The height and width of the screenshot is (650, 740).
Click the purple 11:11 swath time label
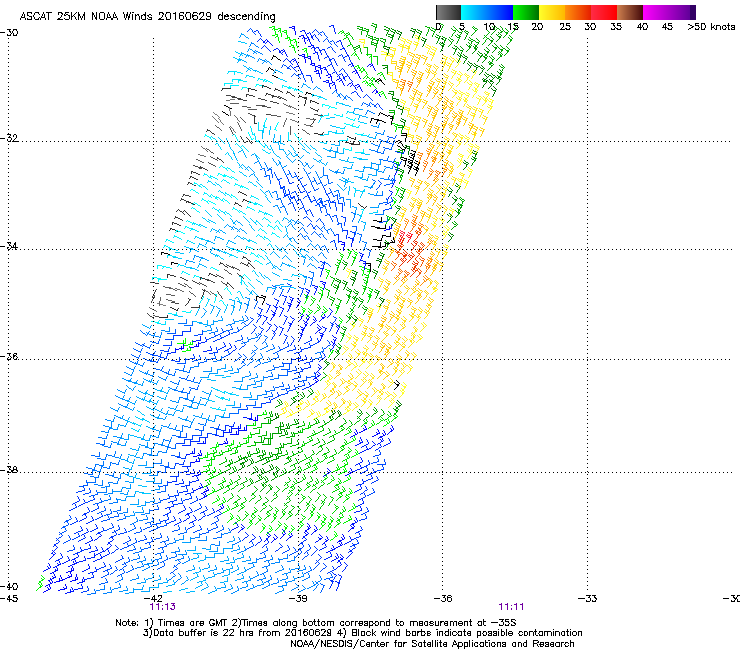click(511, 607)
